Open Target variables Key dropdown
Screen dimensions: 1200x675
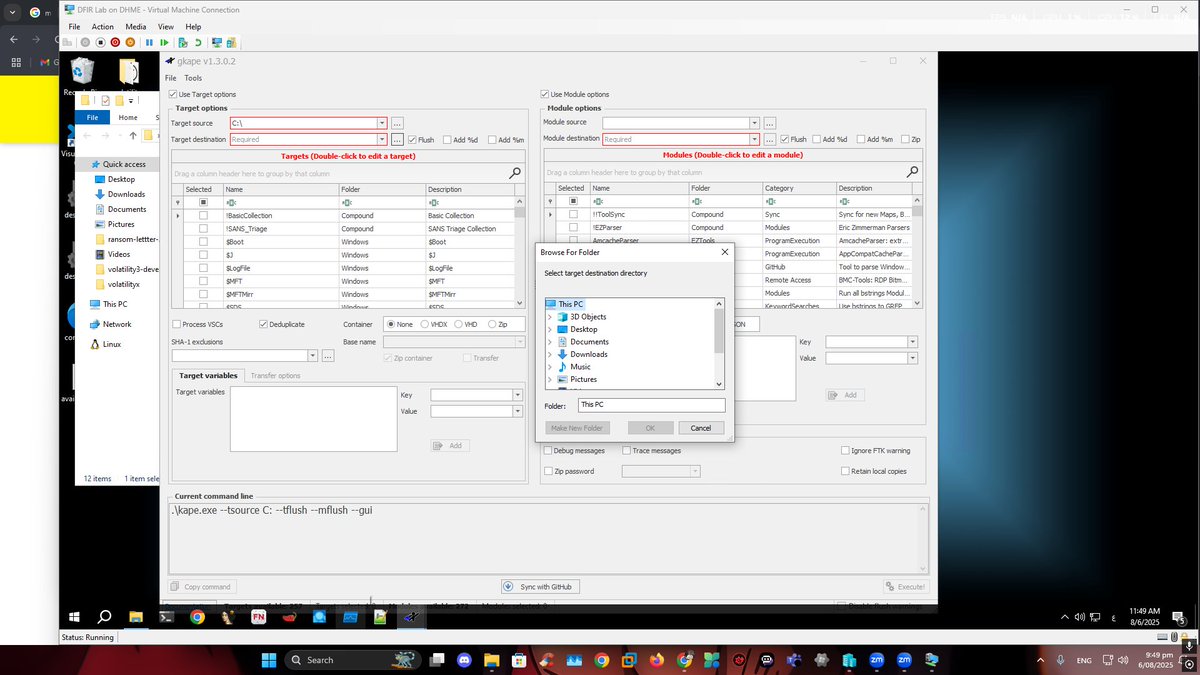click(x=517, y=395)
